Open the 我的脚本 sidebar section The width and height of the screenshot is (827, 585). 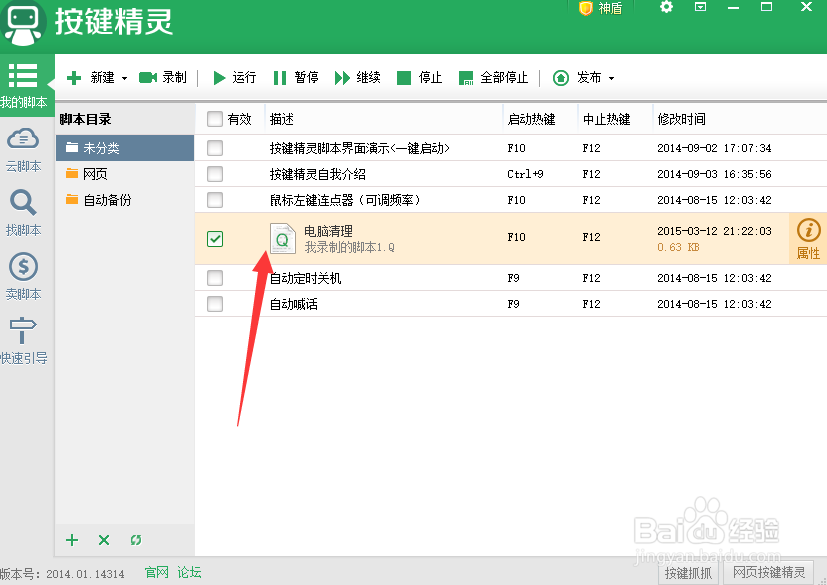(x=24, y=85)
